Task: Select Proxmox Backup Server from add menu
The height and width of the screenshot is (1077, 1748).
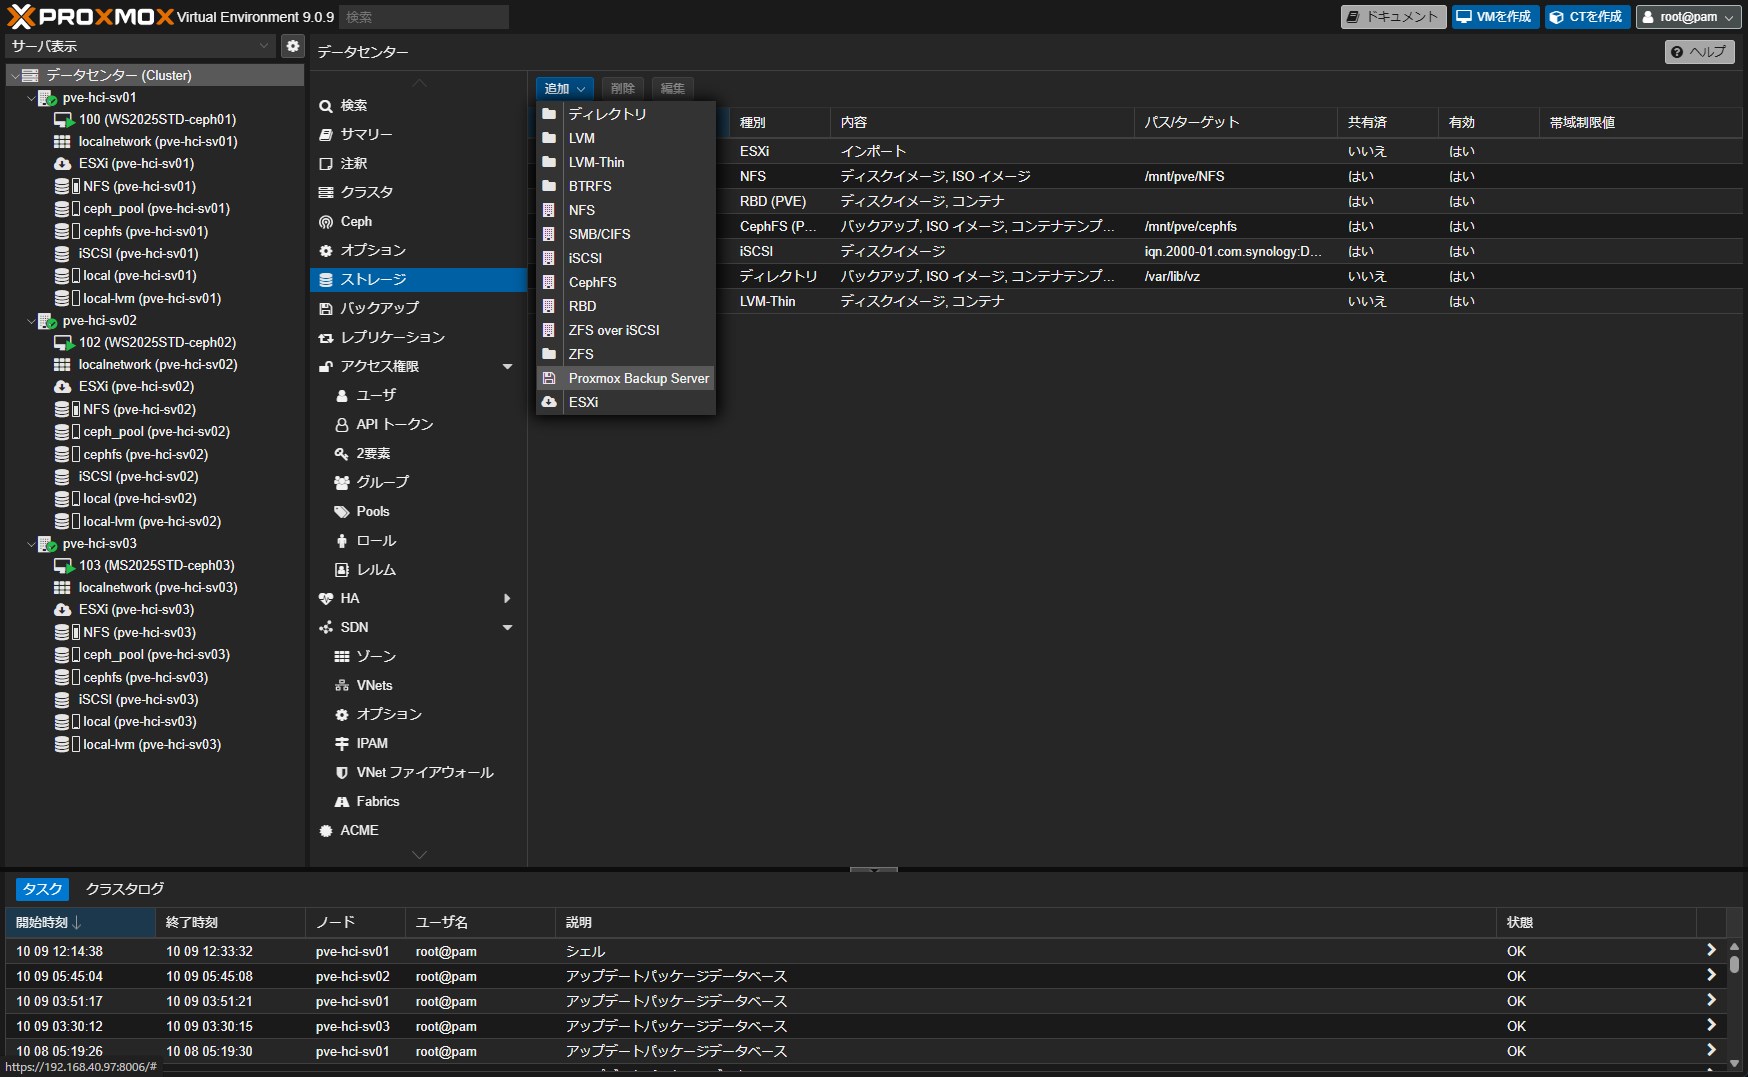Action: point(637,378)
